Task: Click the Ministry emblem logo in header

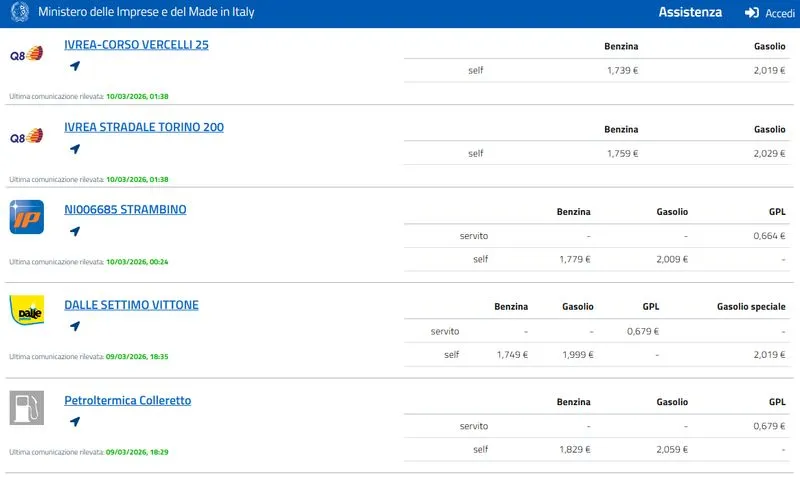Action: pyautogui.click(x=19, y=13)
